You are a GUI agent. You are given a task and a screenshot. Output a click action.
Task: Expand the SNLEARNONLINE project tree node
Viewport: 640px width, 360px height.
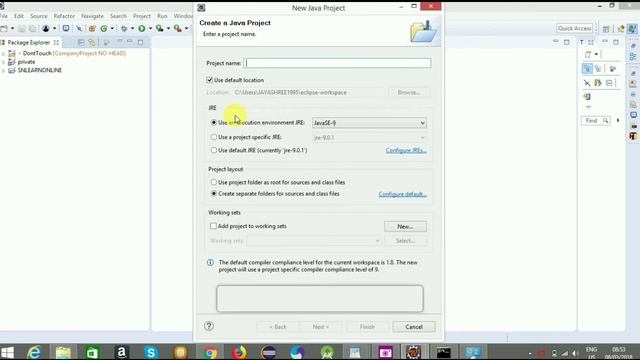pyautogui.click(x=3, y=71)
